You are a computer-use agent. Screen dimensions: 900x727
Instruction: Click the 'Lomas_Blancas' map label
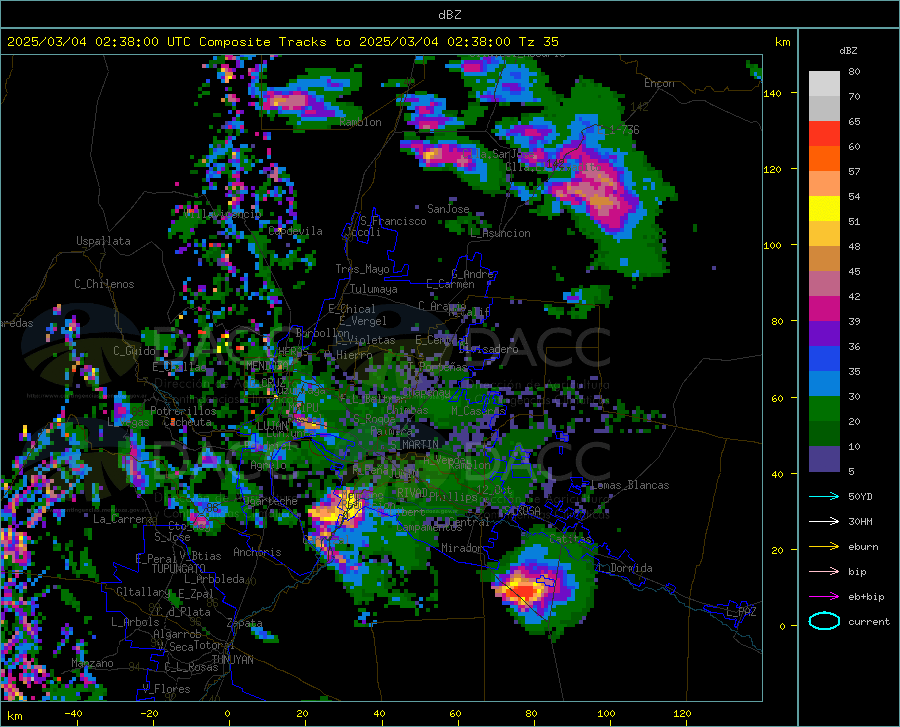(x=630, y=485)
